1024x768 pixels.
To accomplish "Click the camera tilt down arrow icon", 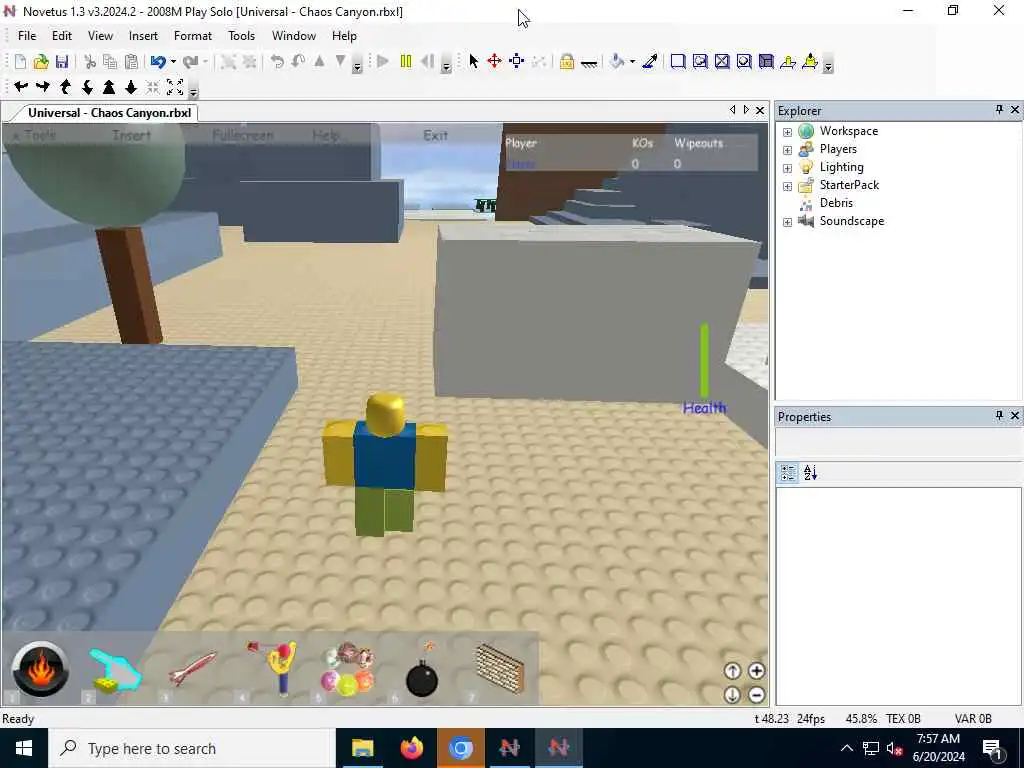I will (x=87, y=86).
